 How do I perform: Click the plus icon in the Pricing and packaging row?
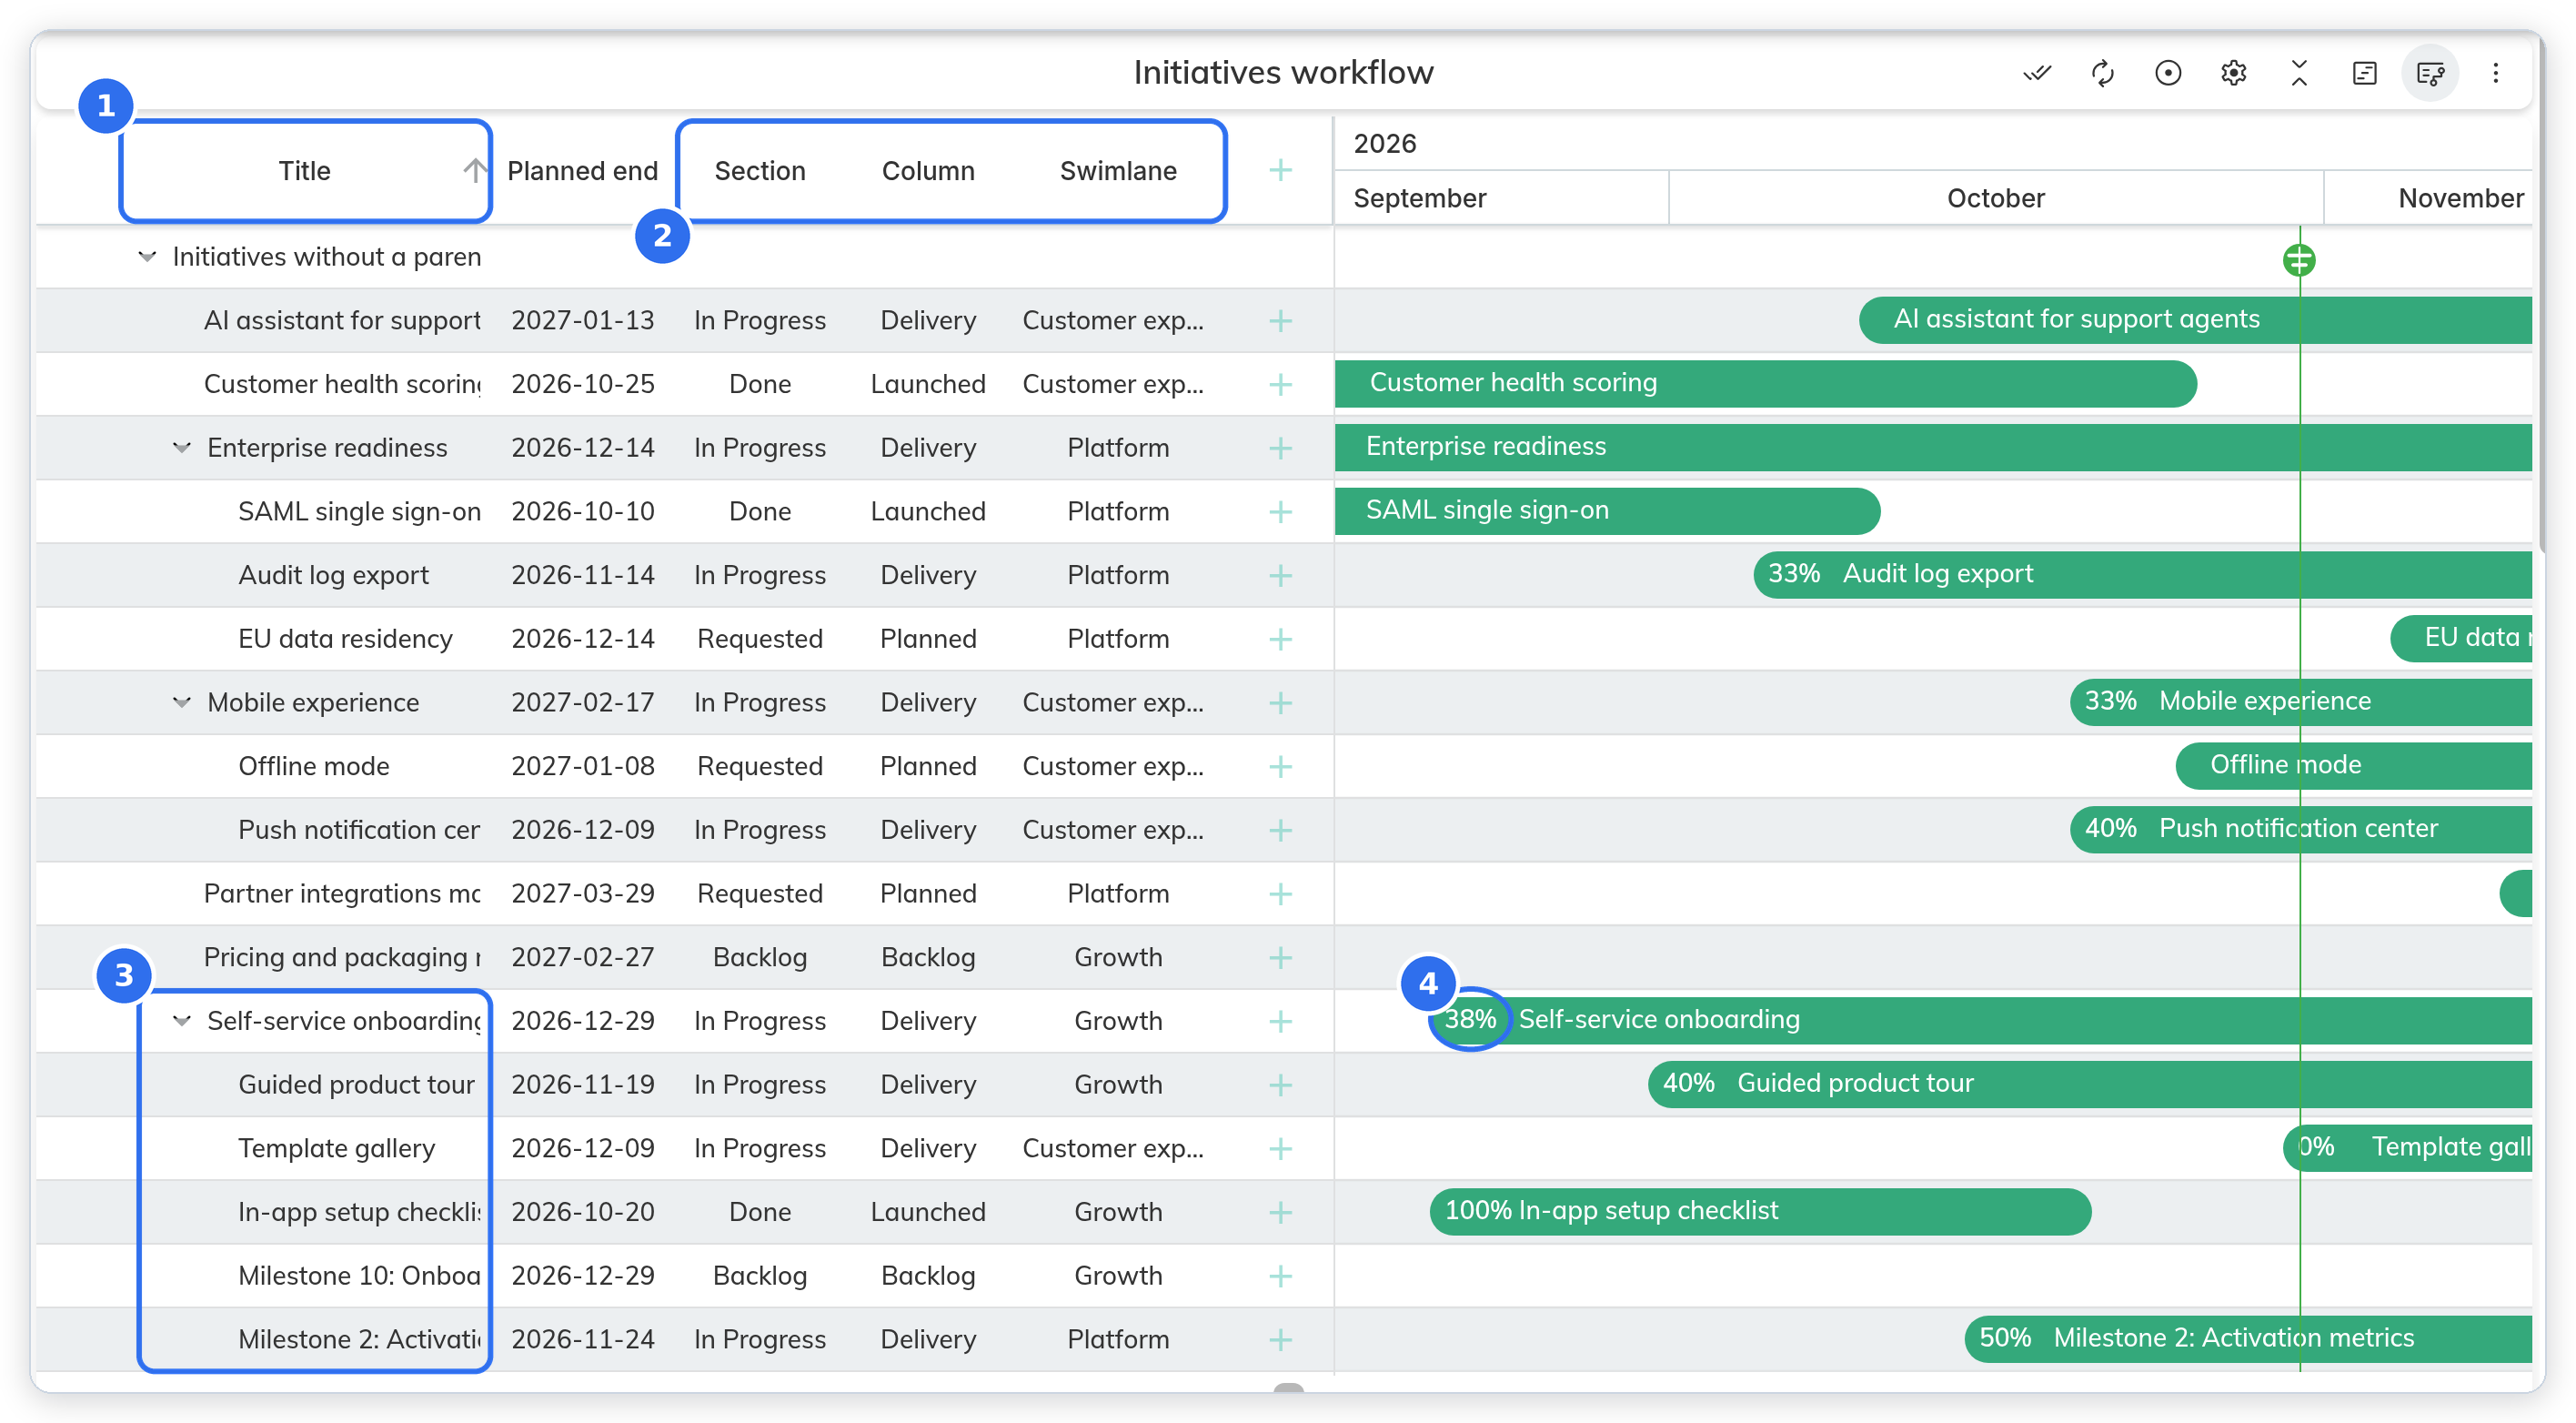point(1280,958)
